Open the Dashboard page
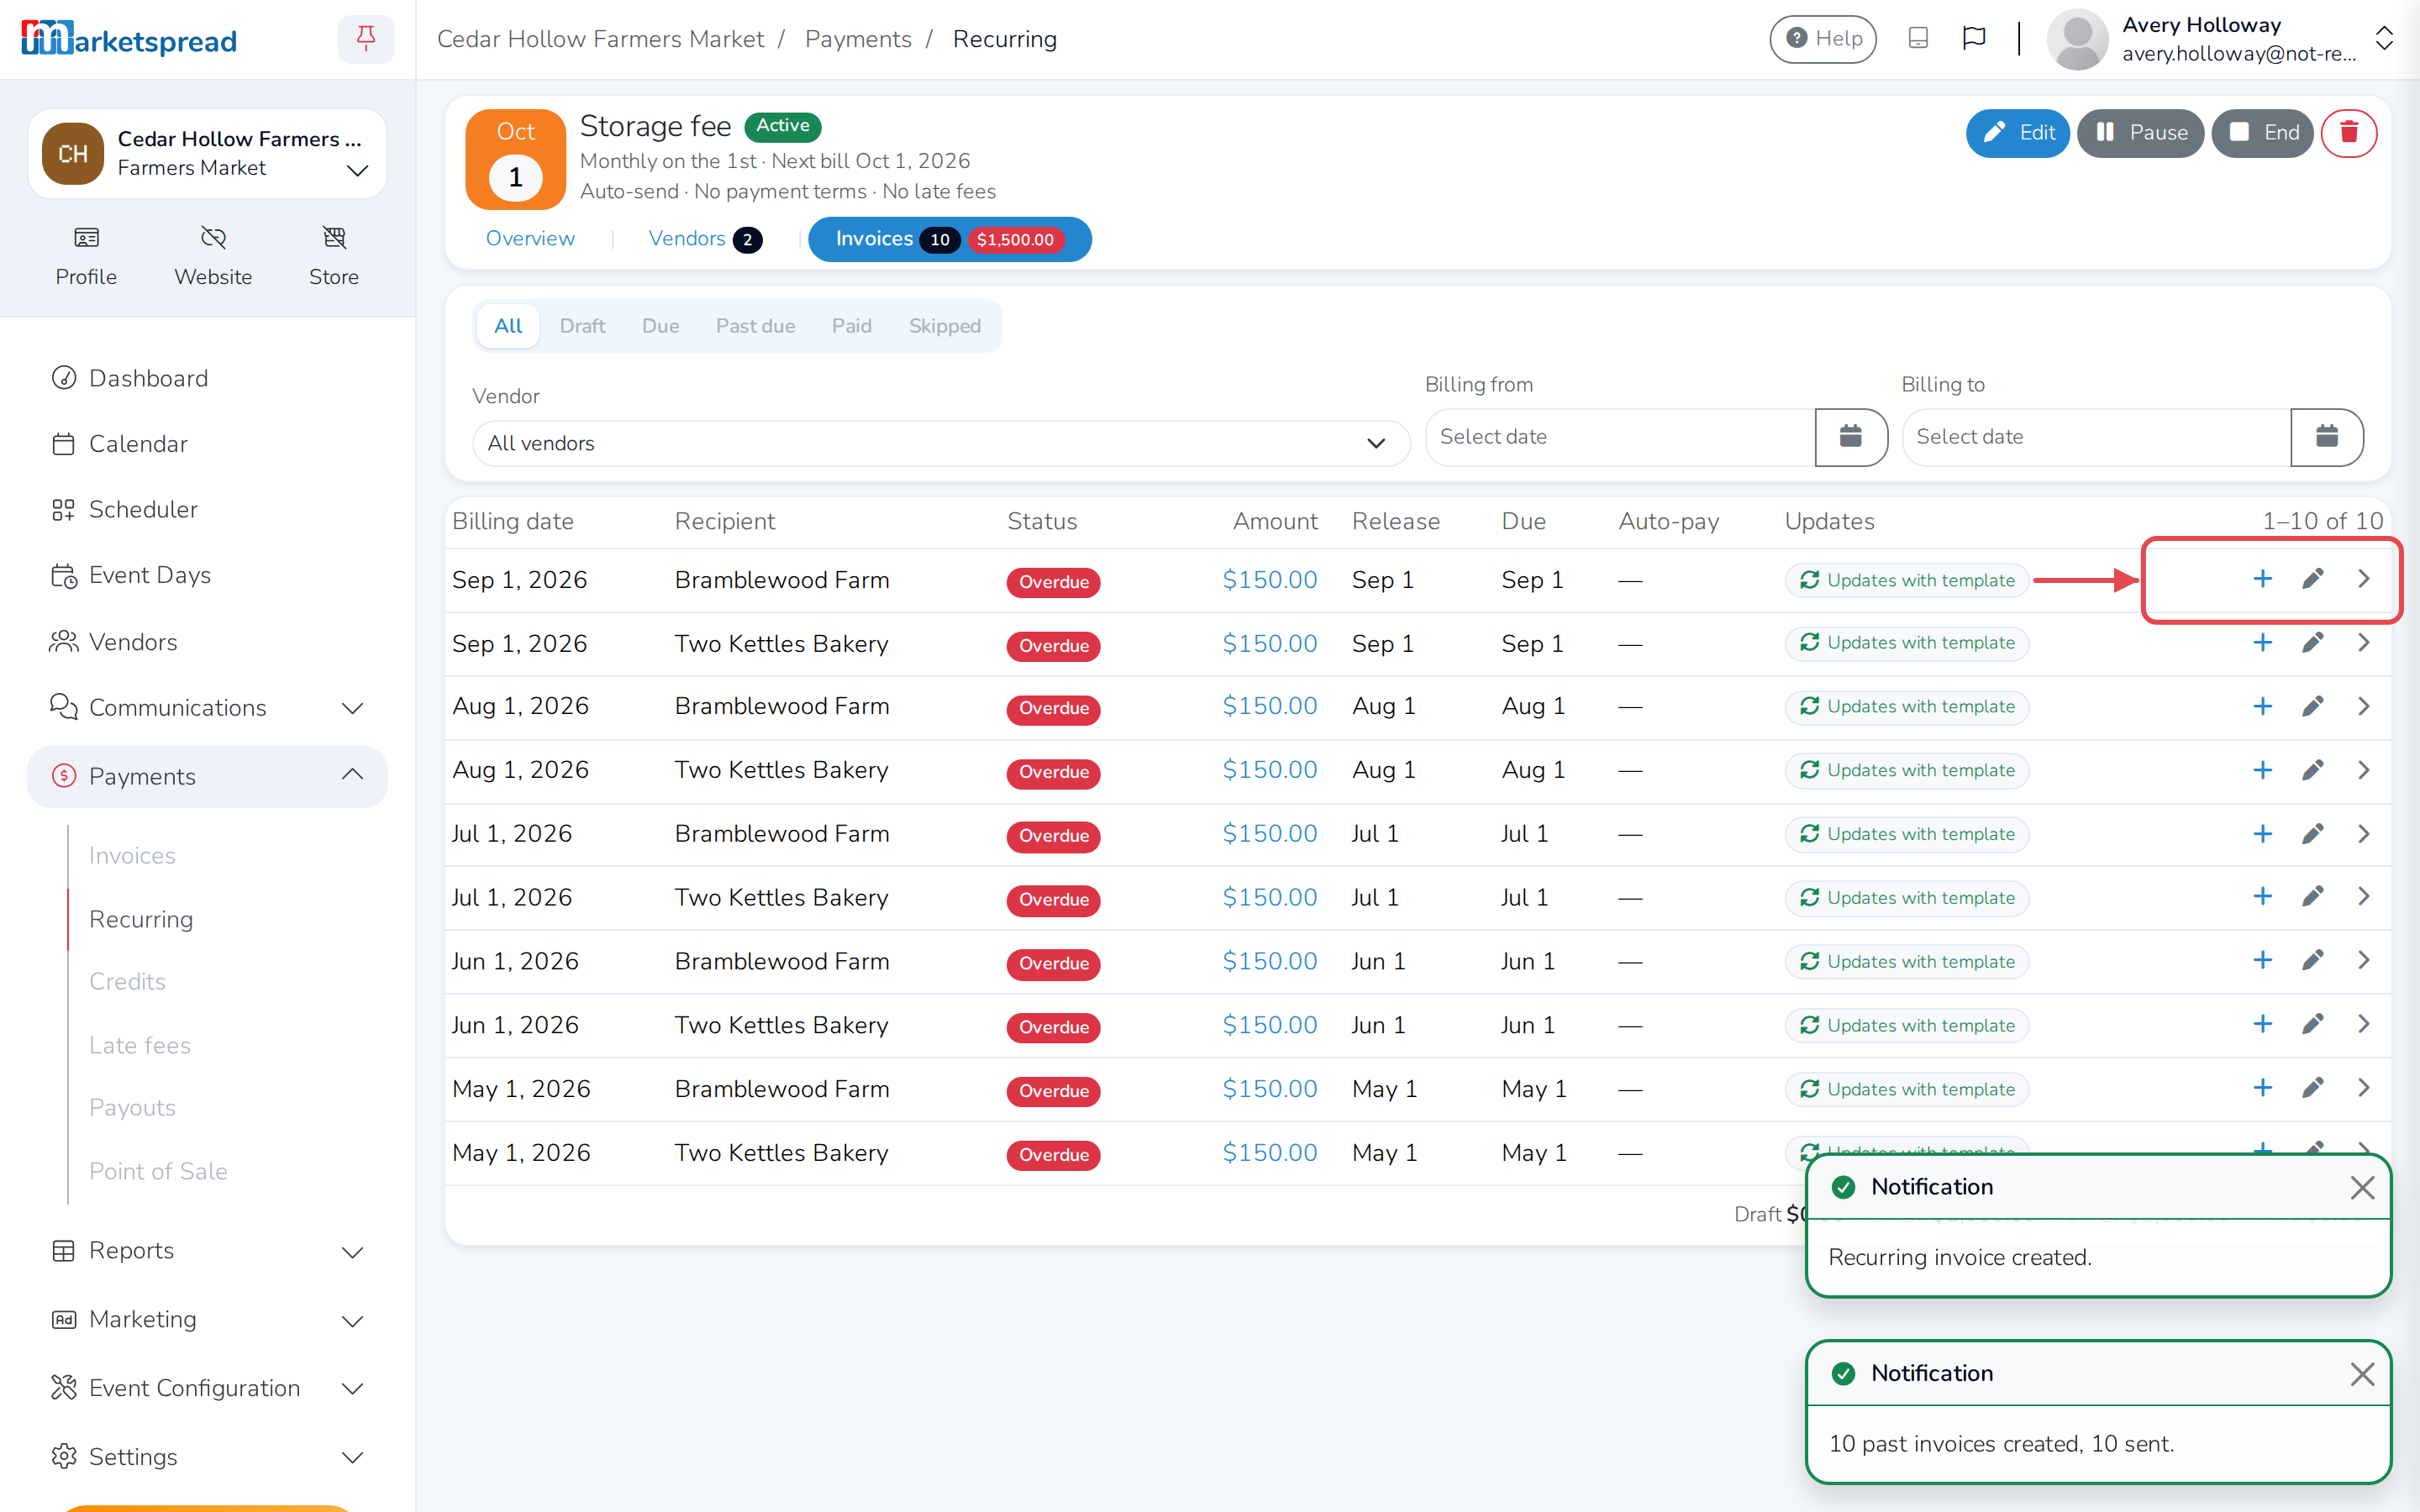This screenshot has width=2420, height=1512. [148, 378]
